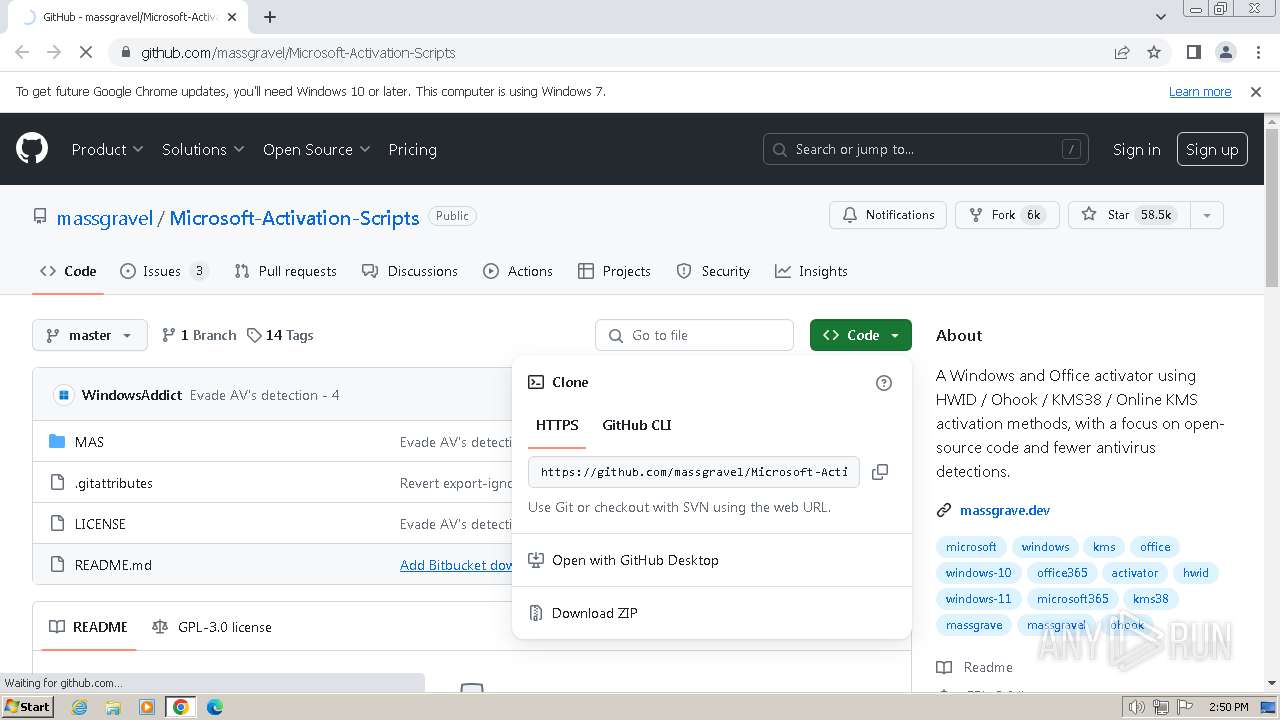Viewport: 1280px width, 720px height.
Task: Open the .gitattributes file
Action: [x=114, y=483]
